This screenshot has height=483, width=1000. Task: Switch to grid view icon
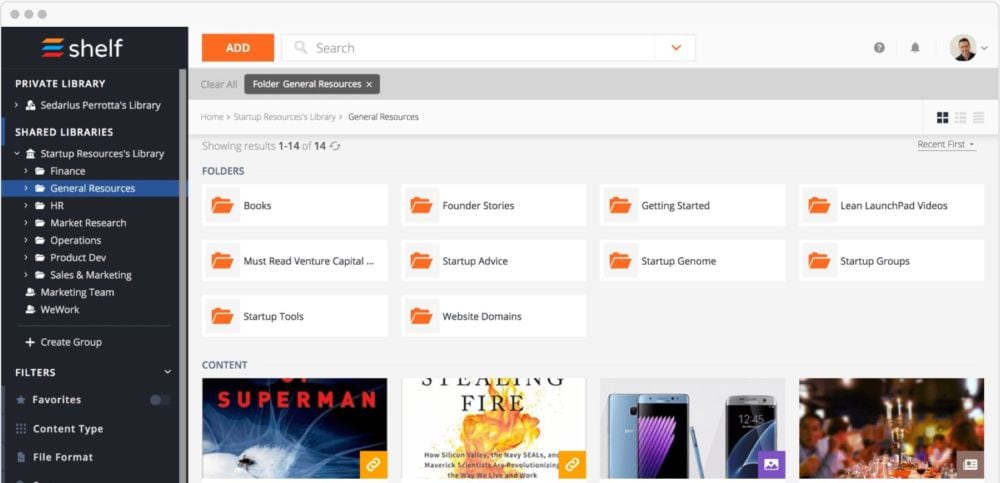click(942, 117)
